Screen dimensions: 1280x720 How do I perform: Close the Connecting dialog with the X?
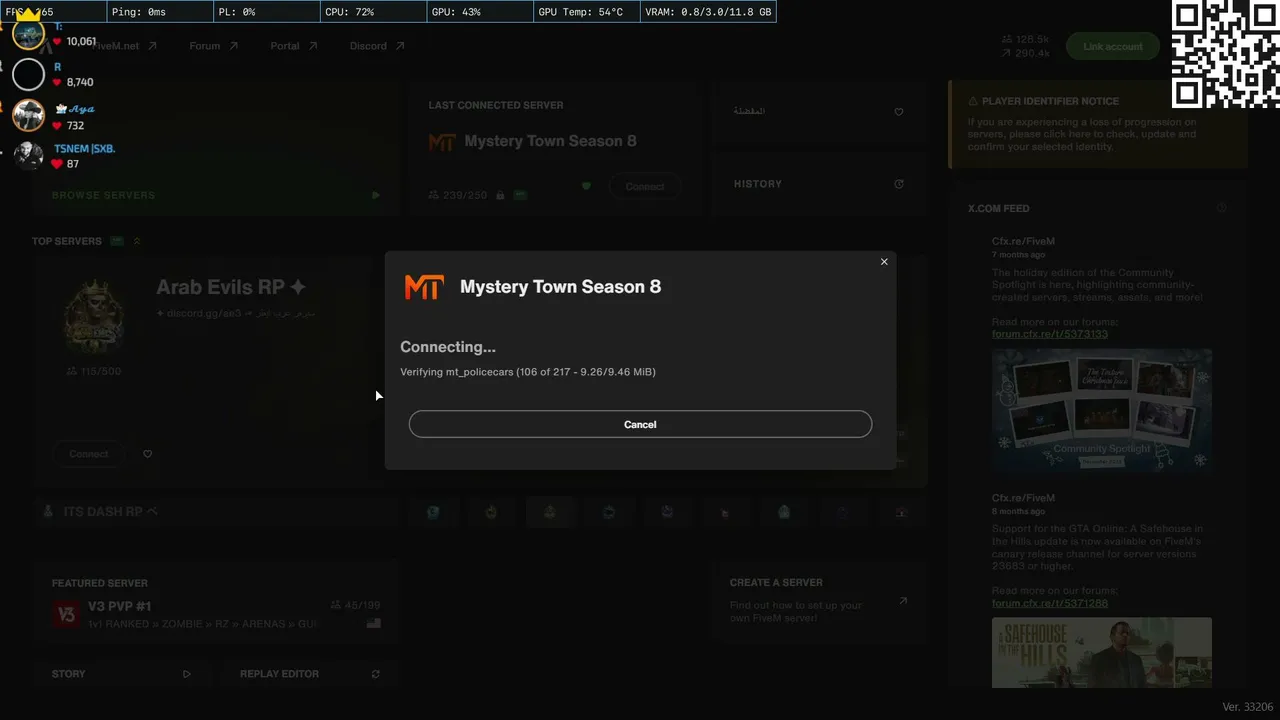(884, 262)
